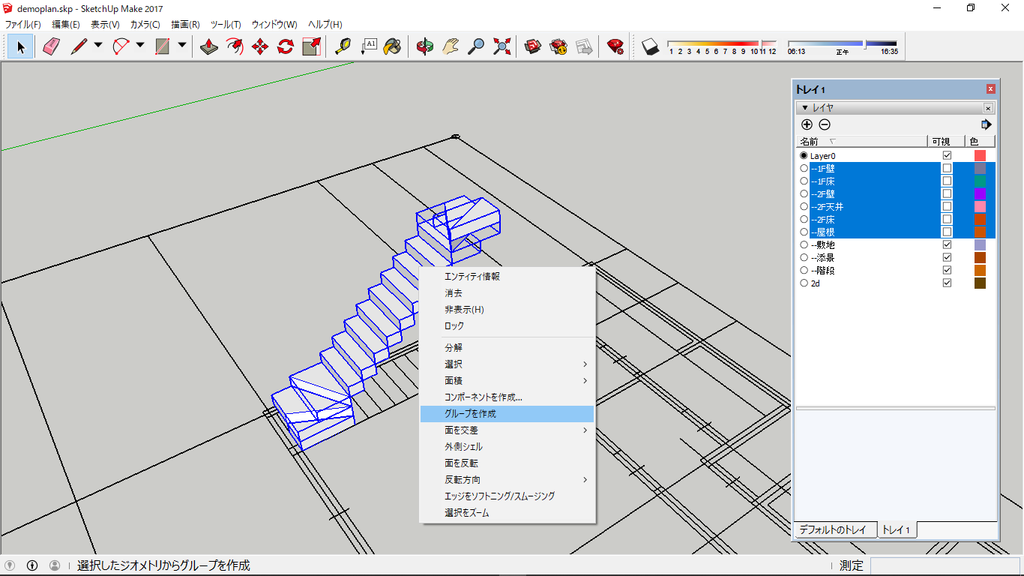Select the Text label tool
Image resolution: width=1024 pixels, height=576 pixels.
click(x=368, y=46)
